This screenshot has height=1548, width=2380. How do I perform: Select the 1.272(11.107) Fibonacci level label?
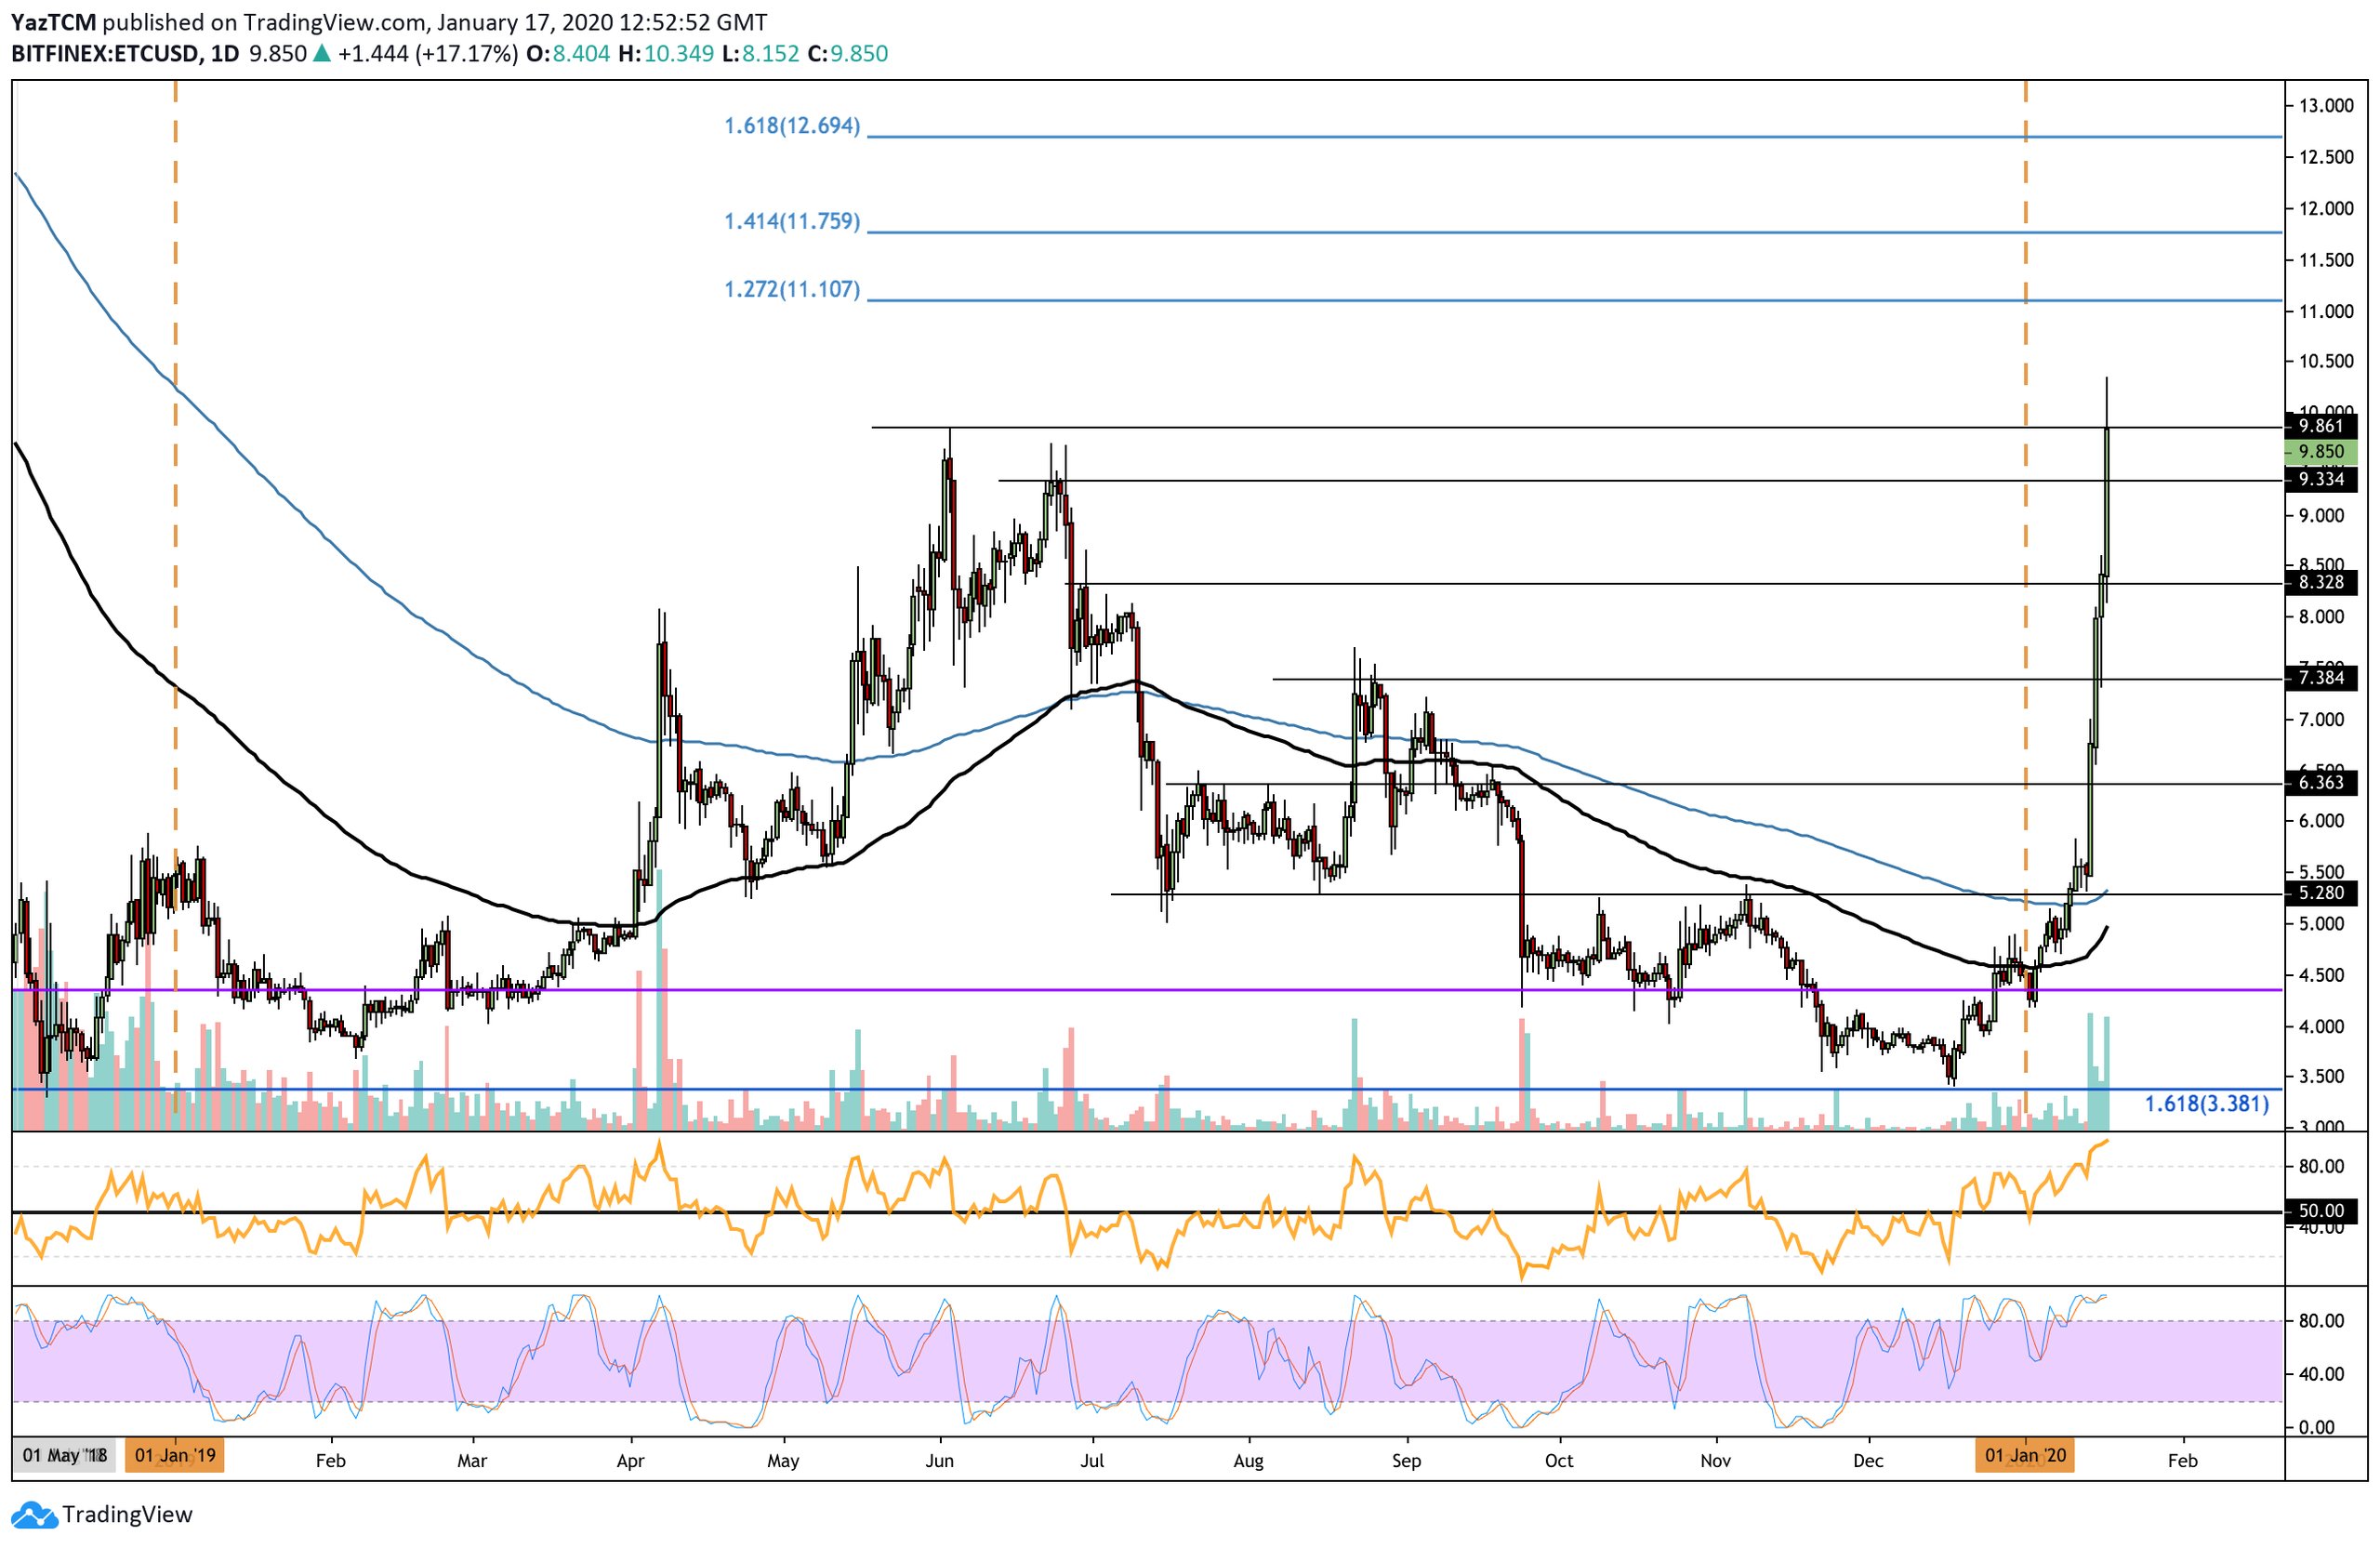[791, 290]
